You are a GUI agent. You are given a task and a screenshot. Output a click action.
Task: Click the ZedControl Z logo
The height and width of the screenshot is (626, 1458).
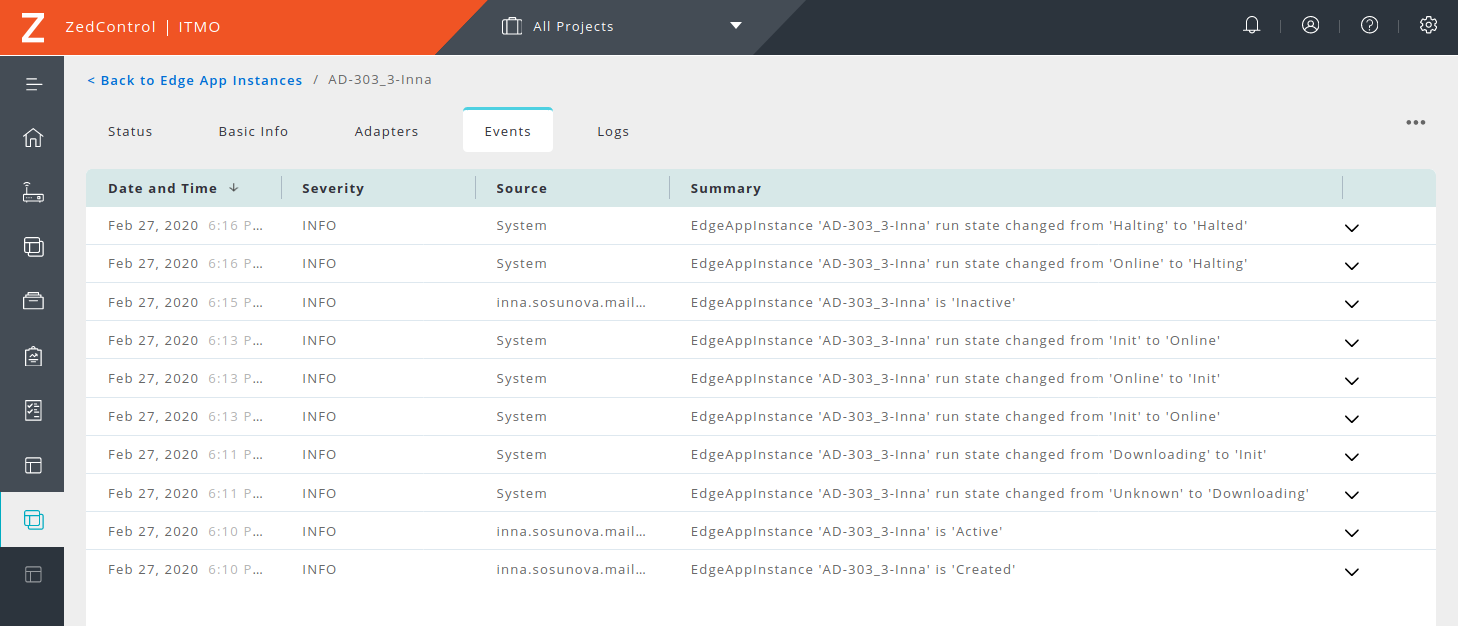tap(32, 27)
